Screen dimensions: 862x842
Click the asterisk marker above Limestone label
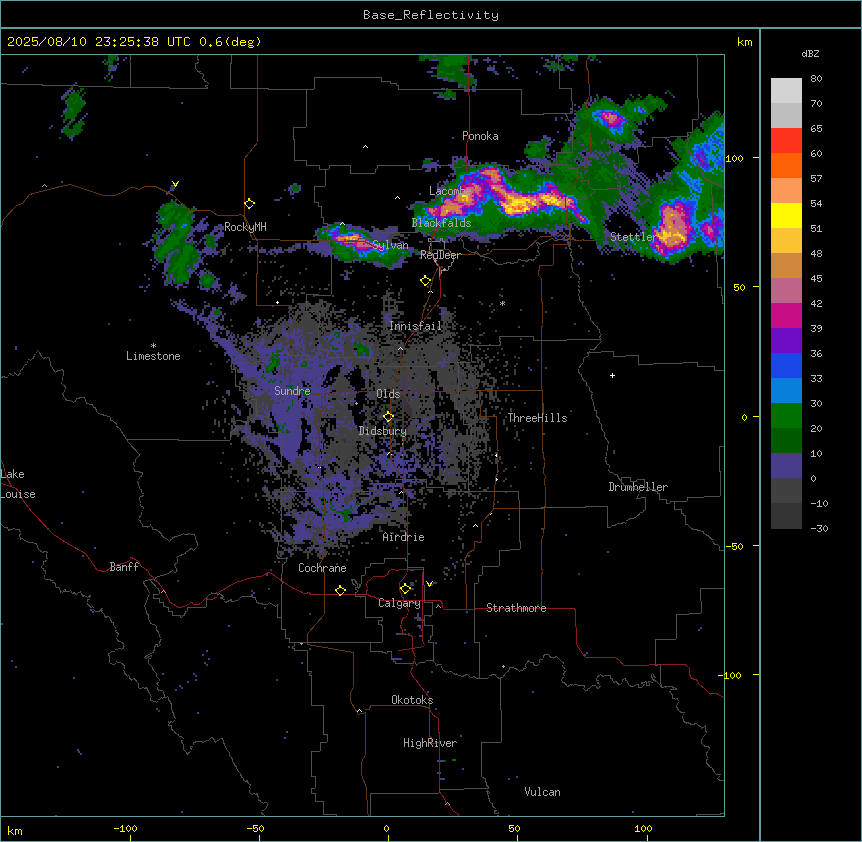tap(153, 346)
